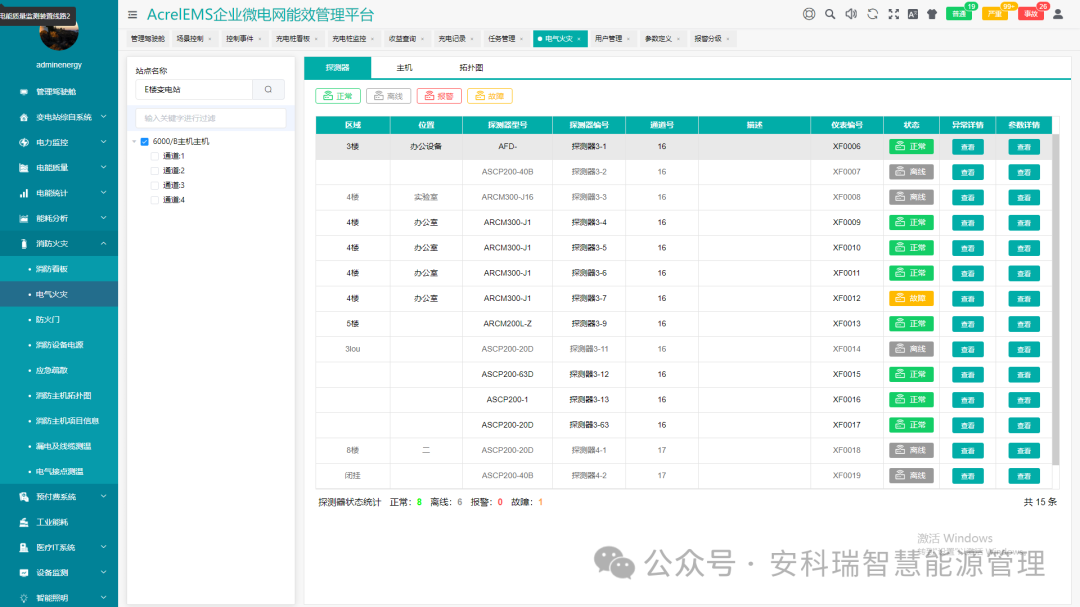Viewport: 1080px width, 607px height.
Task: Open the user avatar icon at top right
Action: tap(1058, 14)
